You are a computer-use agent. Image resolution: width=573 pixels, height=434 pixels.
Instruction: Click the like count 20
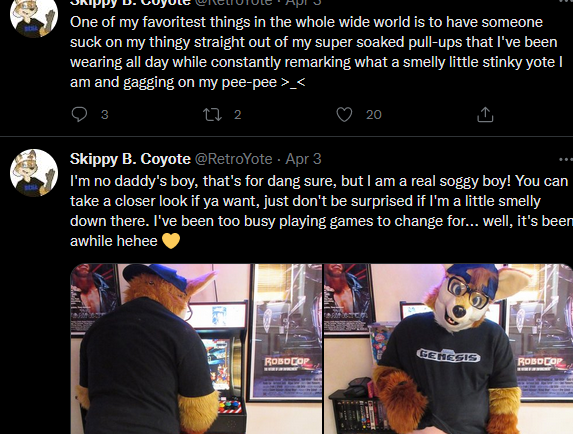(x=373, y=115)
